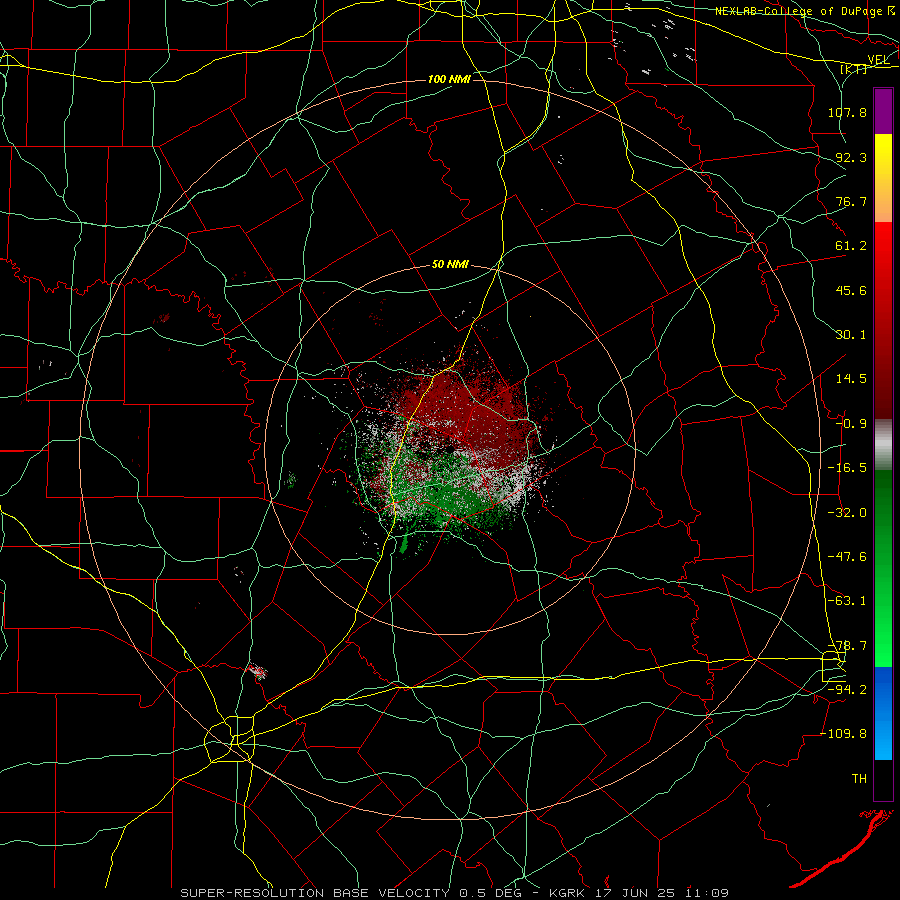Click the 0.5 DEG elevation text
The width and height of the screenshot is (900, 900).
490,893
